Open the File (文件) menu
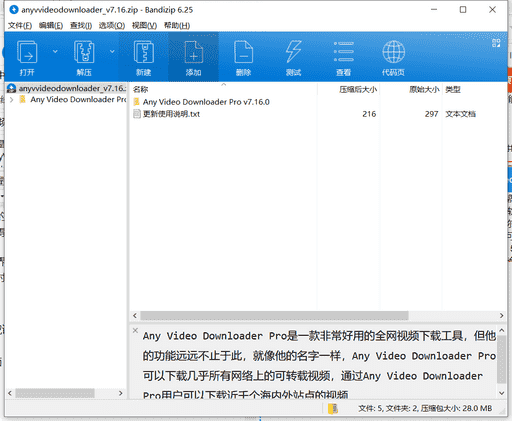 point(20,25)
